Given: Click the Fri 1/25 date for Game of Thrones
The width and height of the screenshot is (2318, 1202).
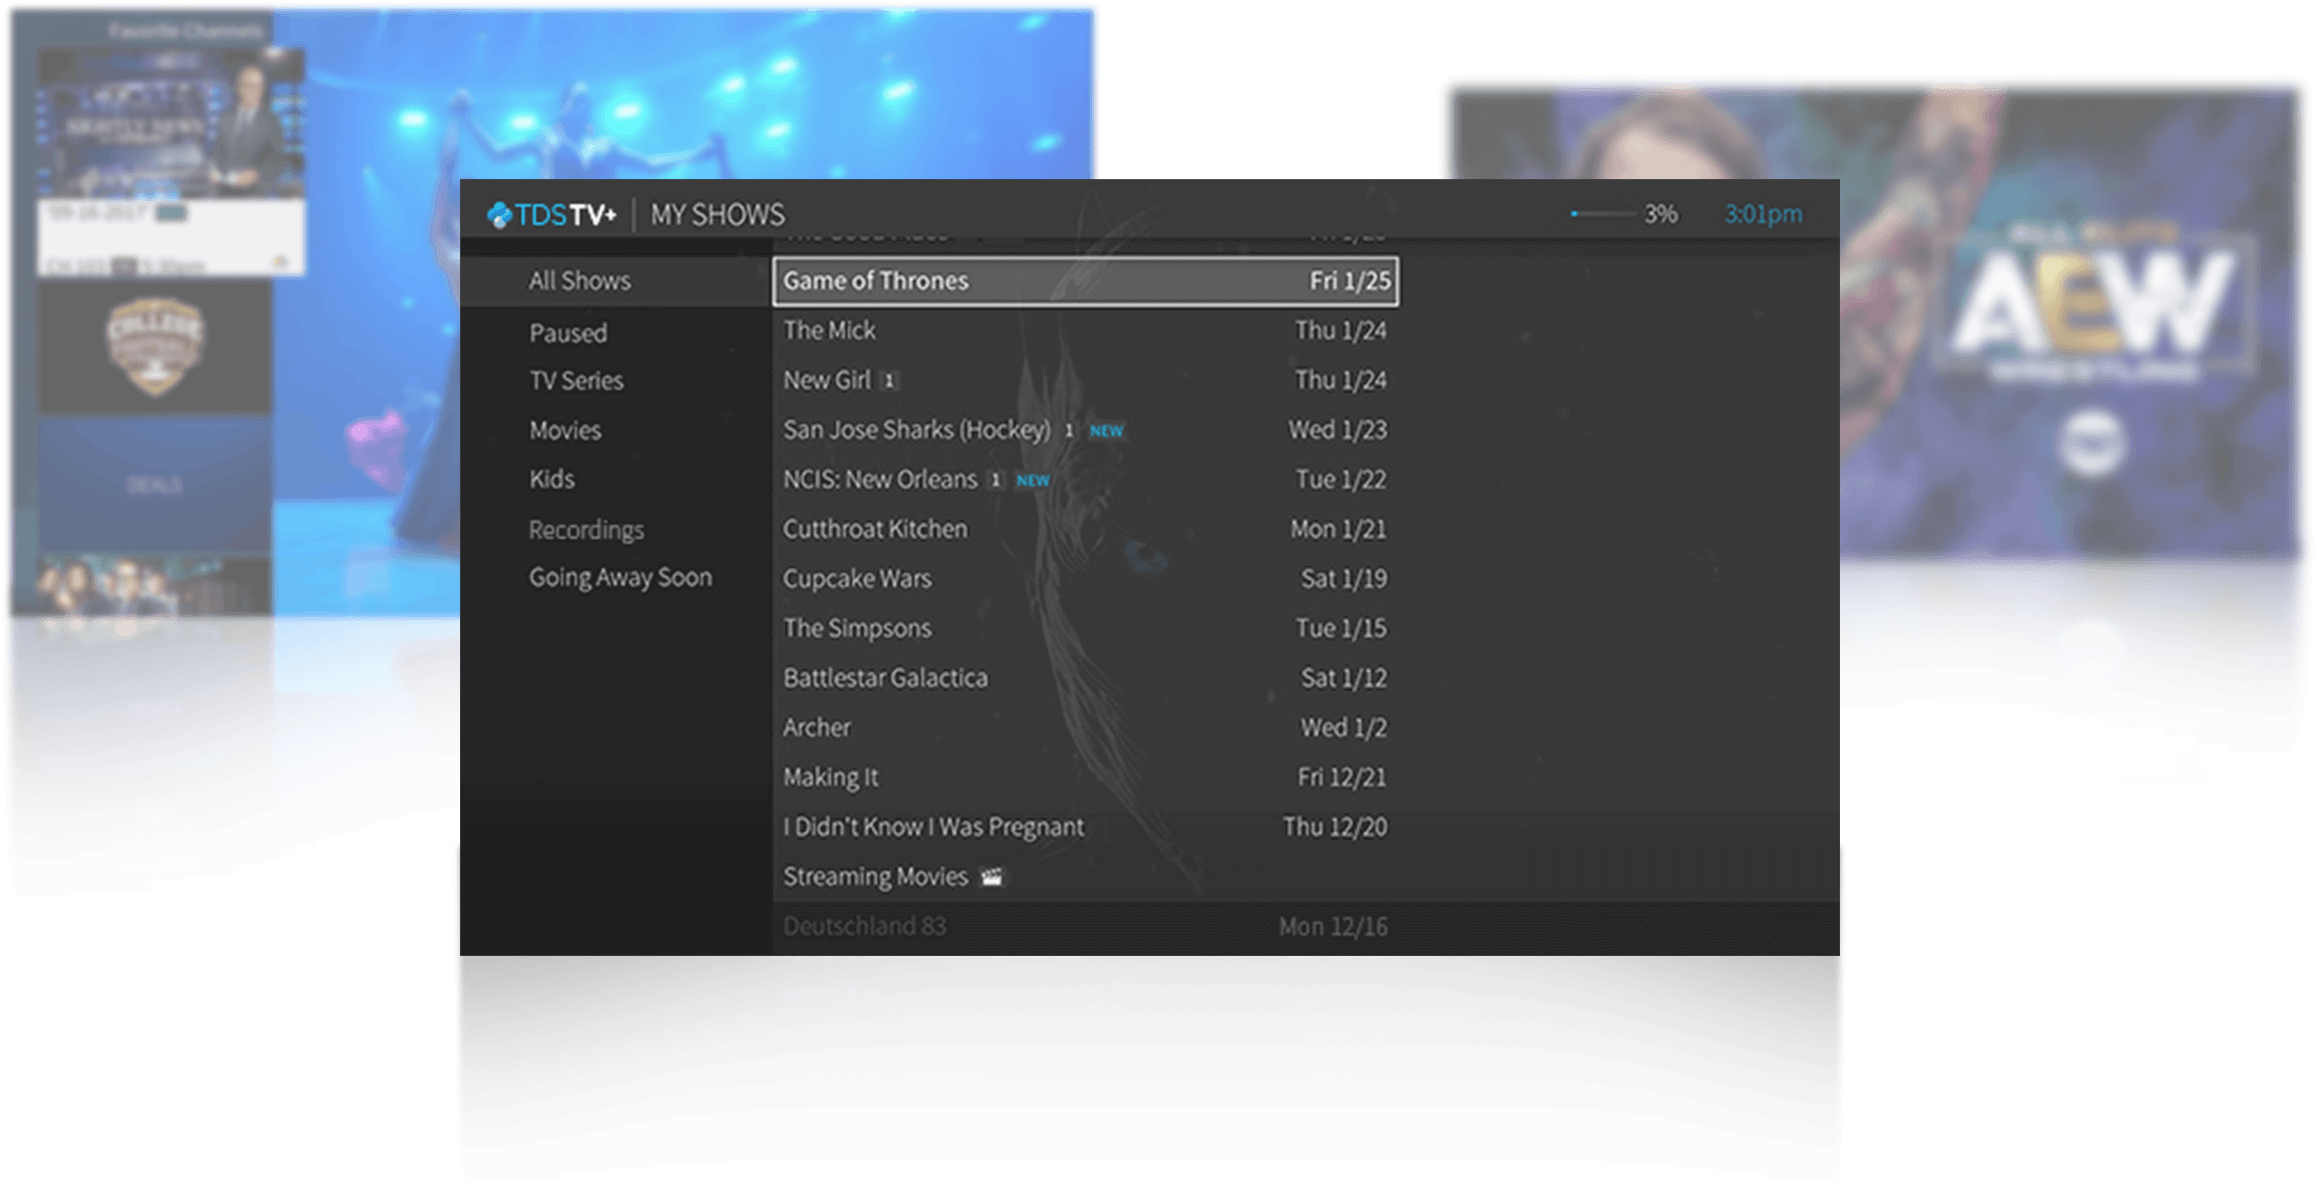Looking at the screenshot, I should click(x=1350, y=281).
